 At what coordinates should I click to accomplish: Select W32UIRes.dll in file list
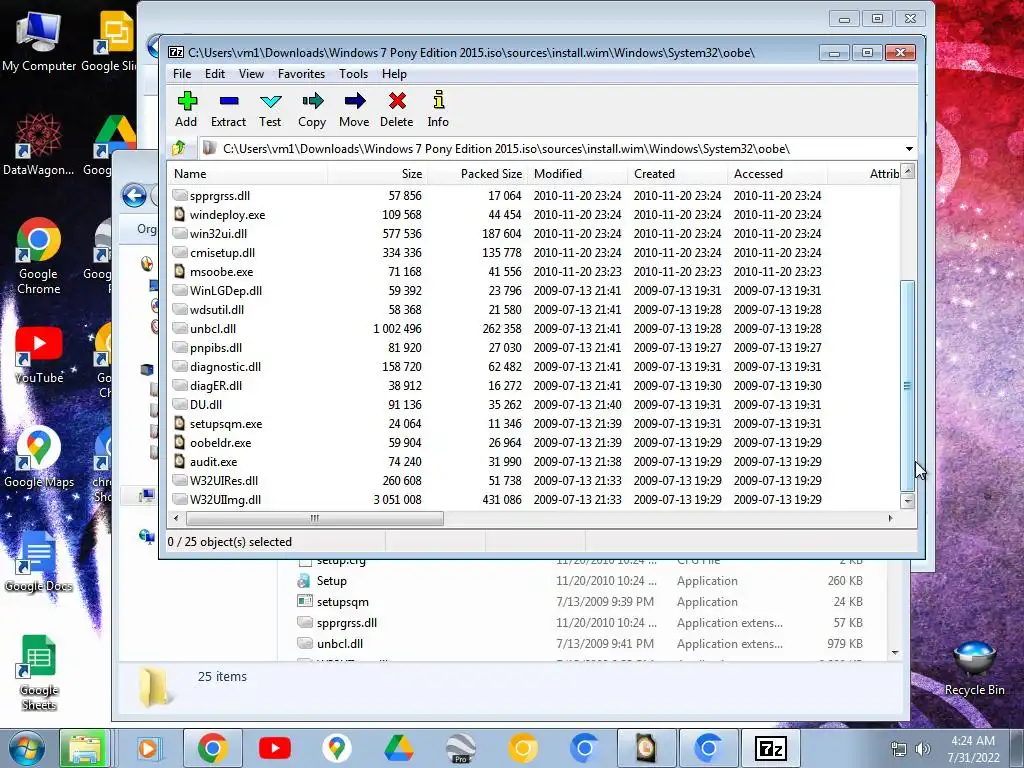point(224,481)
